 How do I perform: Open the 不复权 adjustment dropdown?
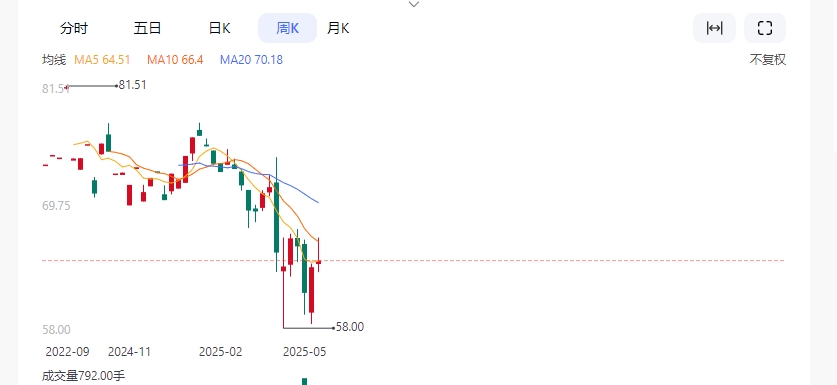pyautogui.click(x=768, y=60)
